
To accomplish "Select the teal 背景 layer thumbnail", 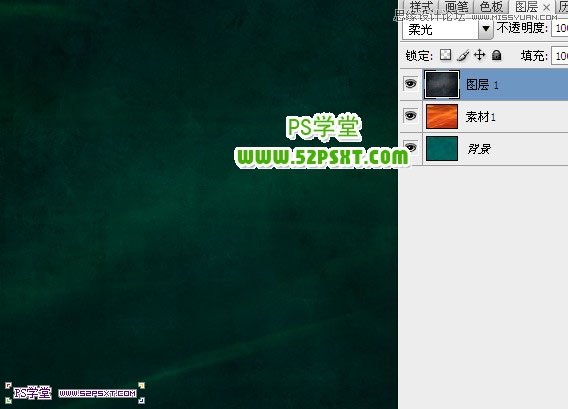I will click(442, 148).
